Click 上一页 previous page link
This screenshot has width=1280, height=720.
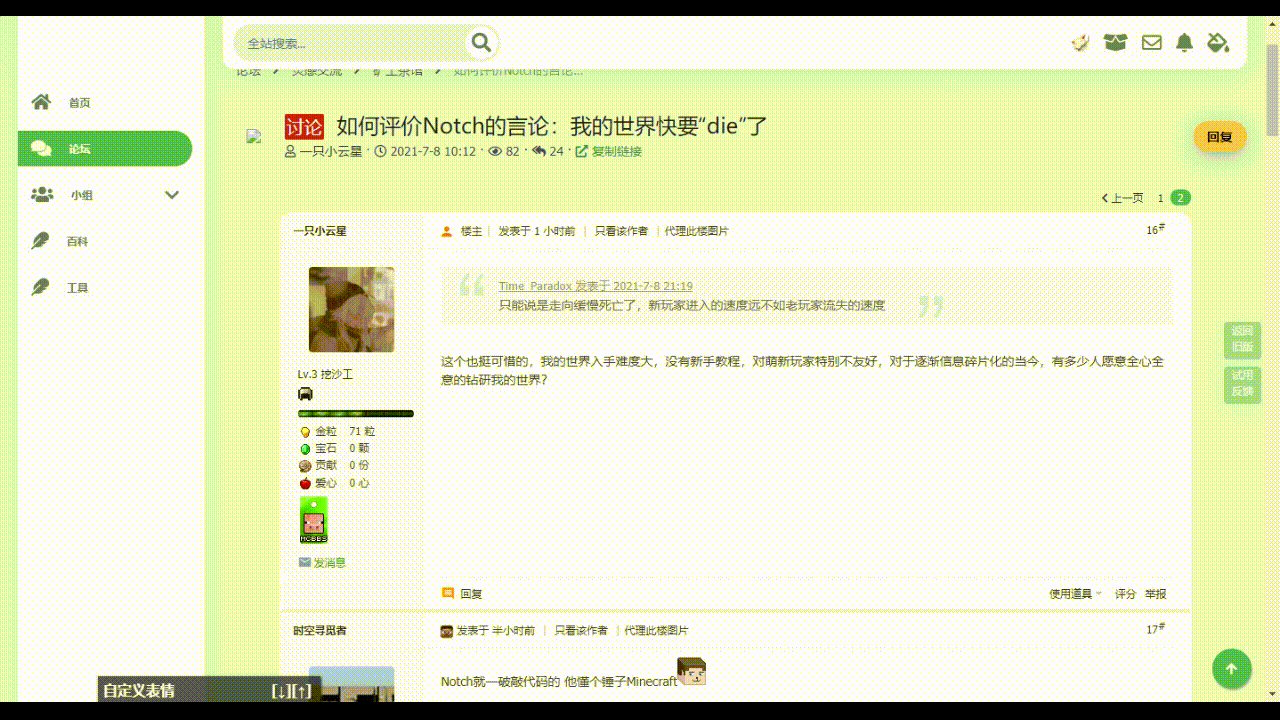pyautogui.click(x=1122, y=198)
